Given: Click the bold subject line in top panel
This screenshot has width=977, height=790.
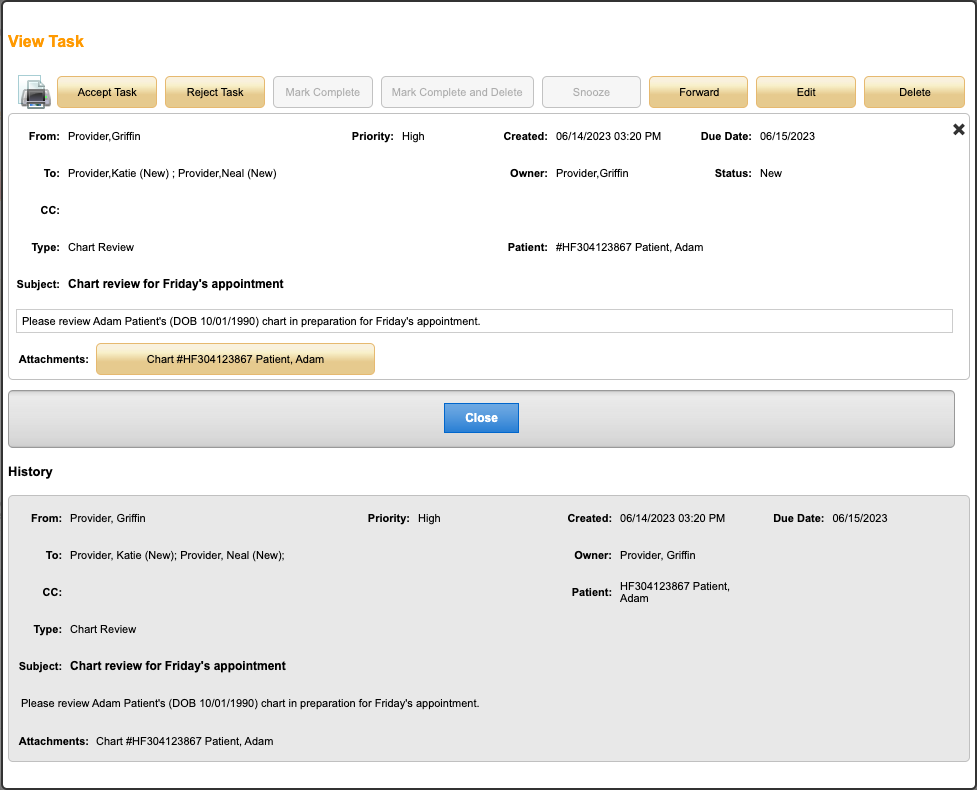Looking at the screenshot, I should pos(176,284).
